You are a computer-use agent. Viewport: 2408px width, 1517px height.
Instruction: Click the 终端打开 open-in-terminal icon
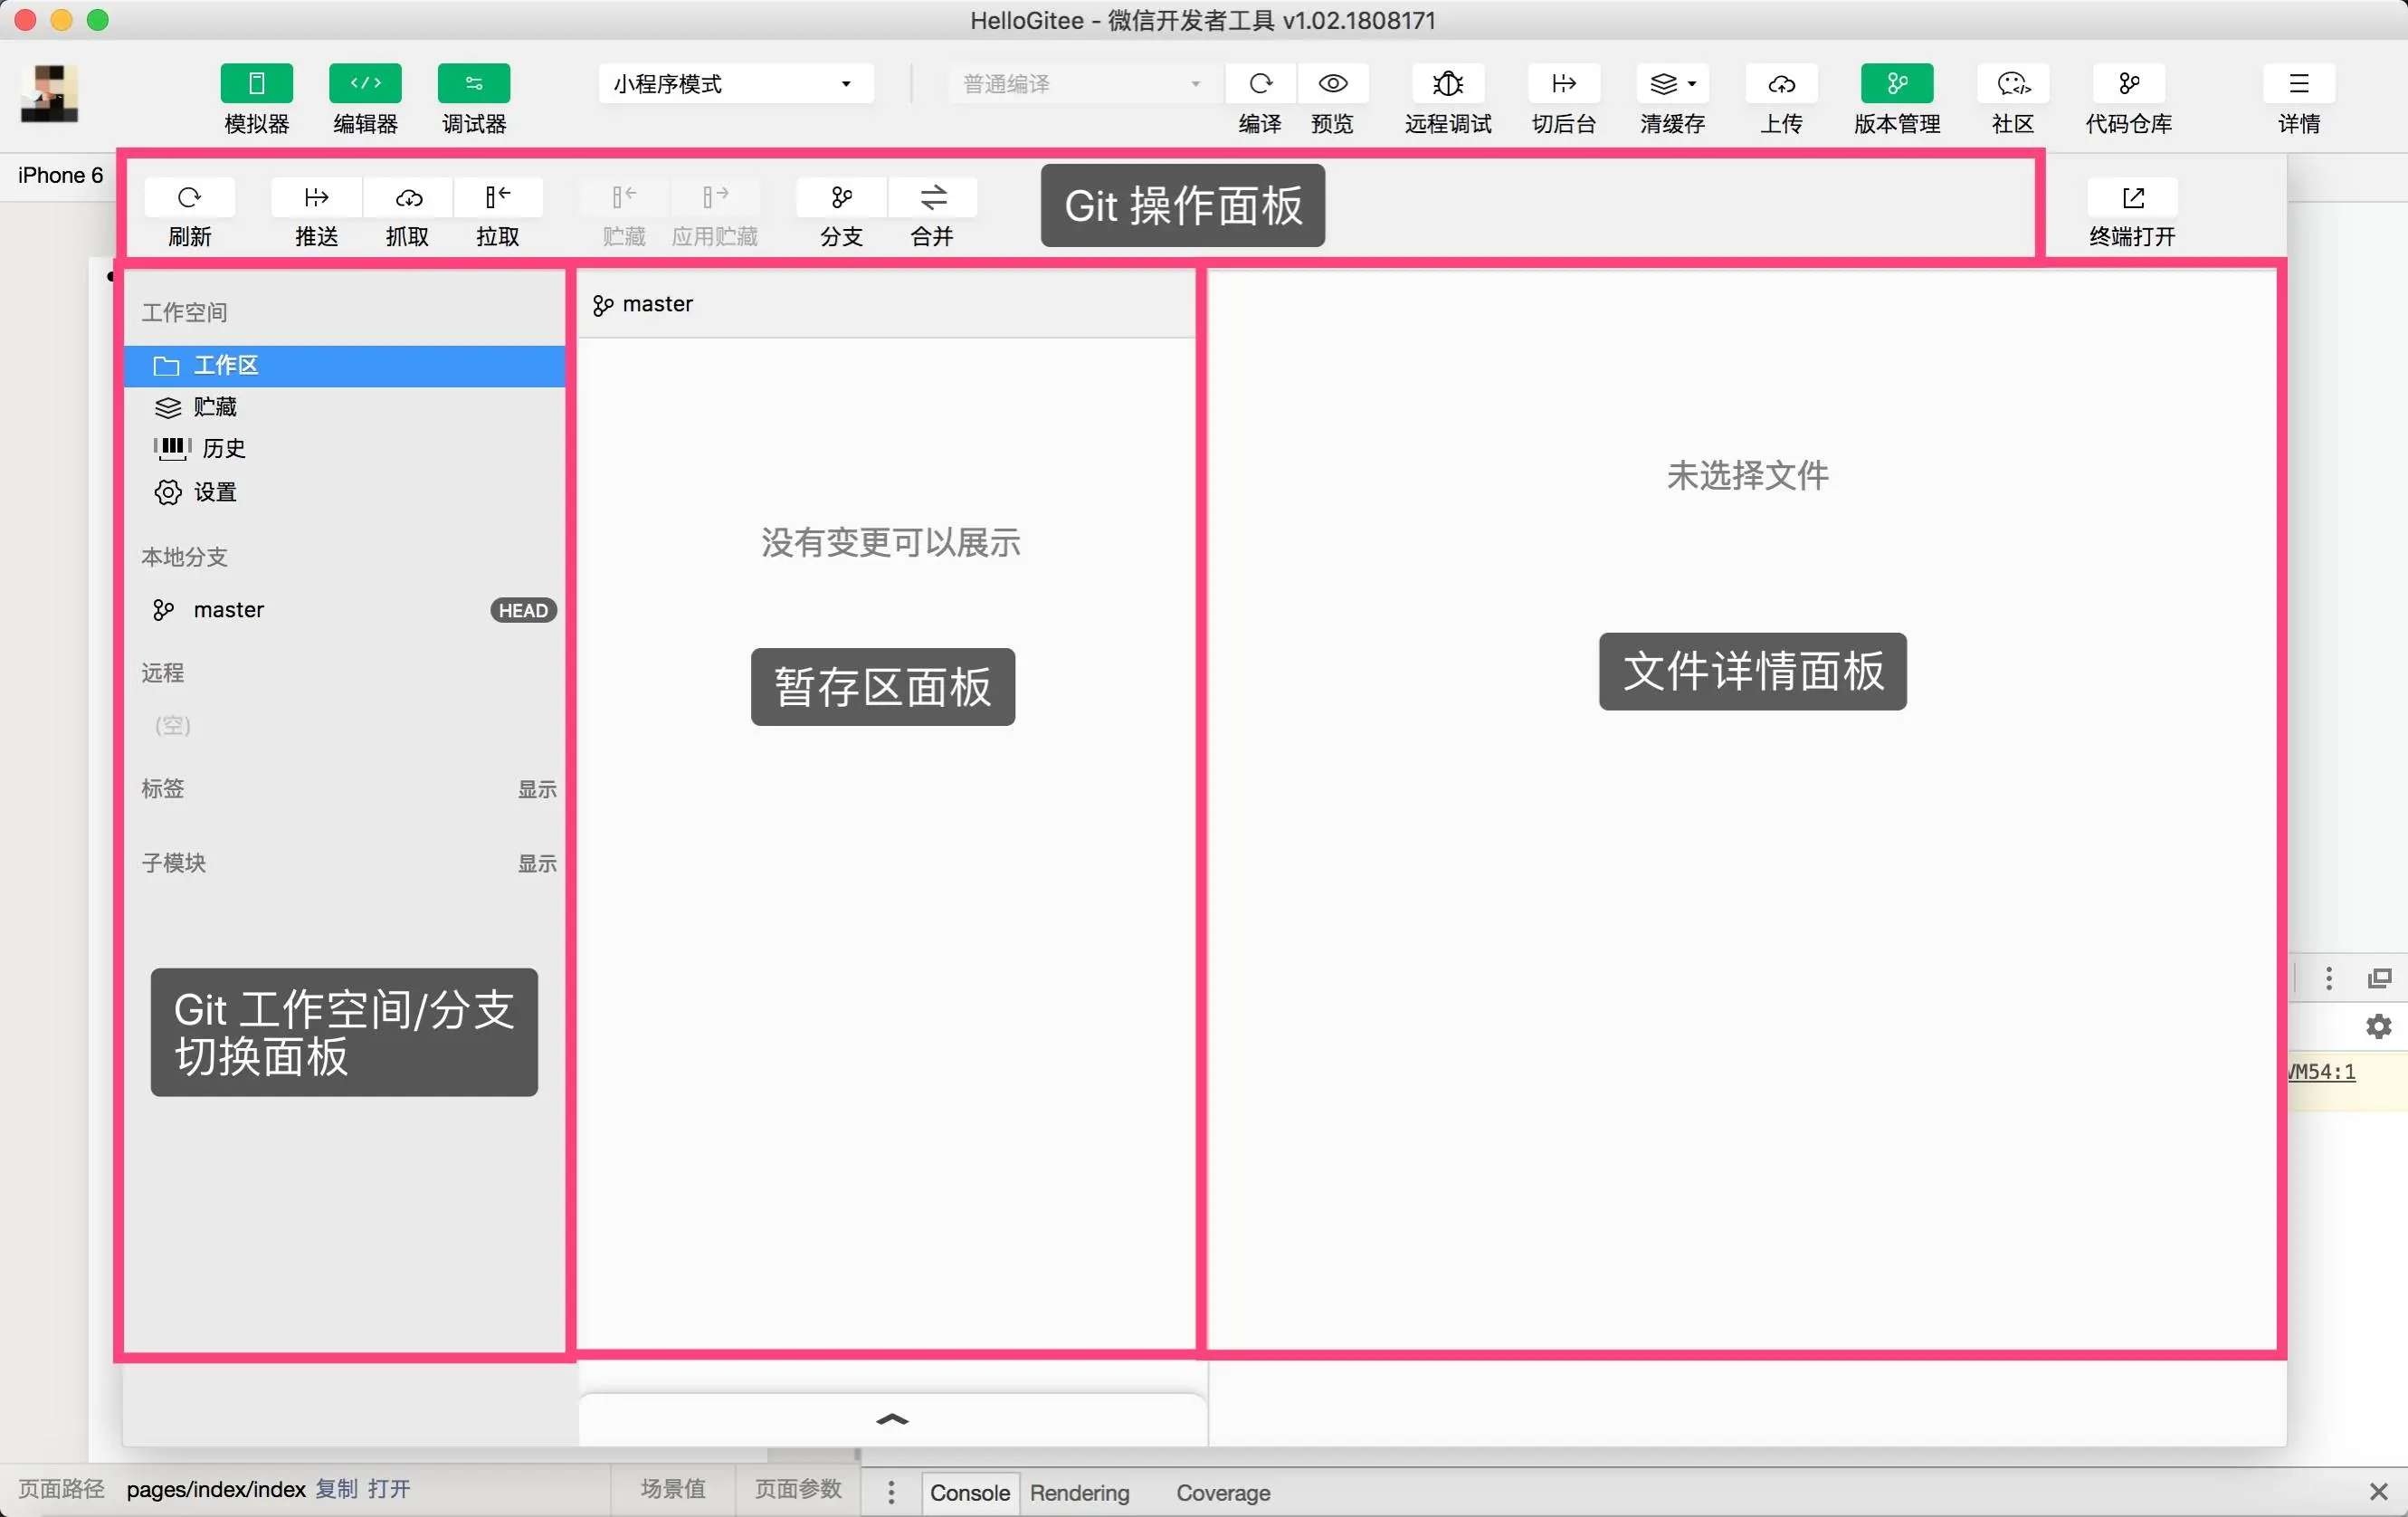click(x=2132, y=197)
